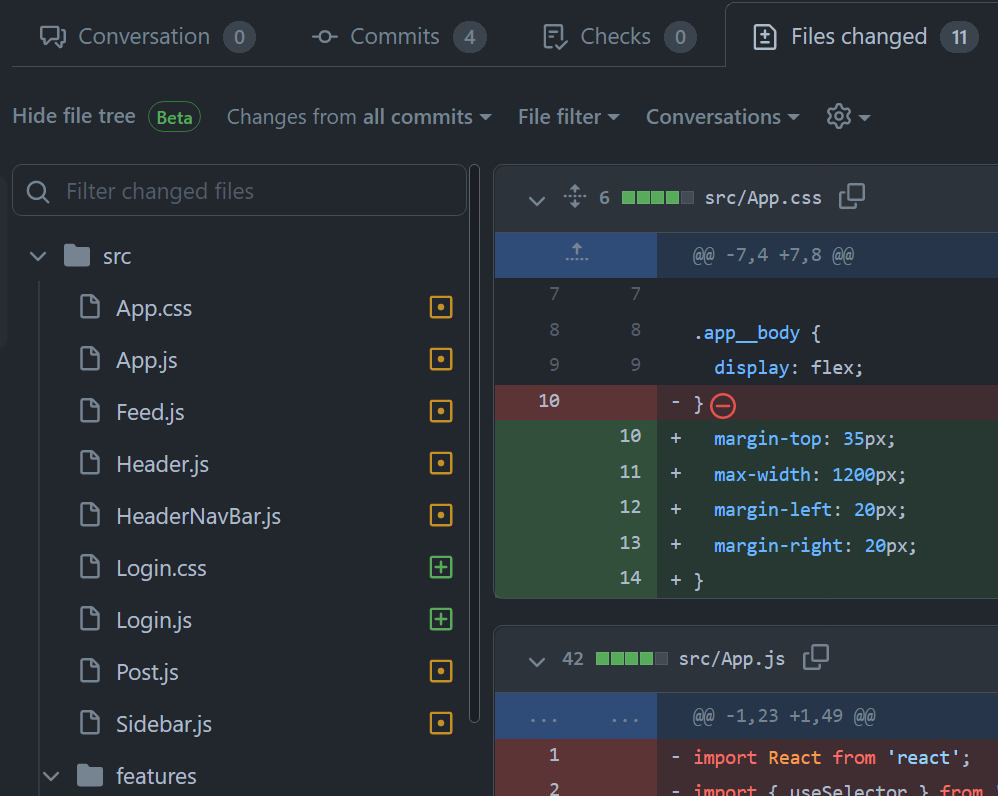Select App.css in file tree
The image size is (998, 796).
(153, 308)
